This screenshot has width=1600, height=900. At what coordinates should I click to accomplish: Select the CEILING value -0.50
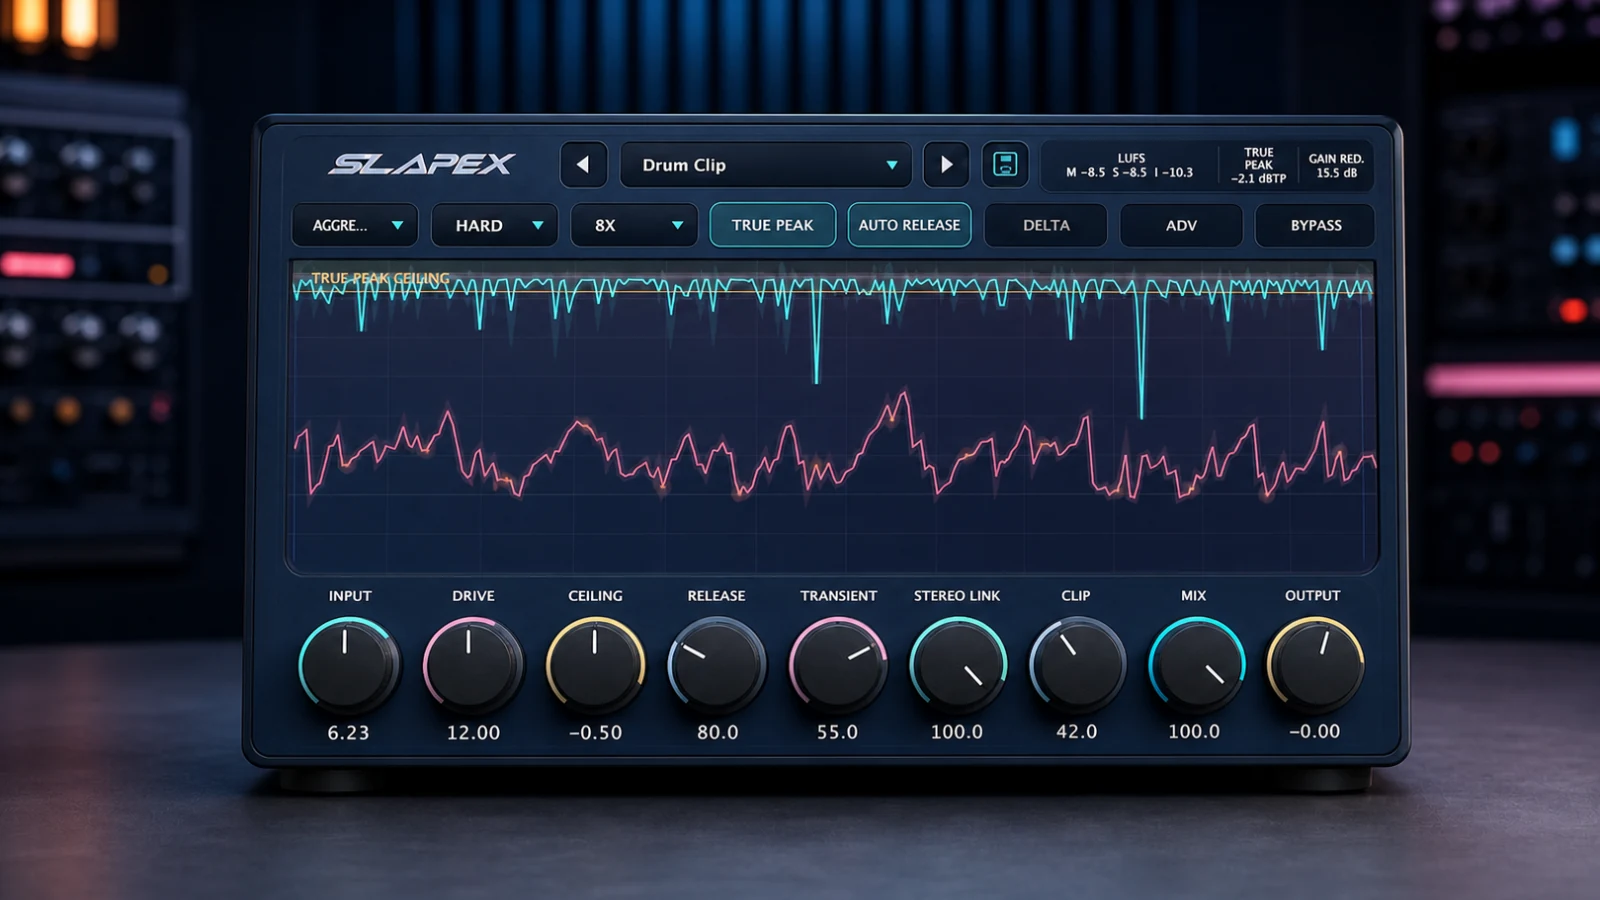[x=595, y=733]
